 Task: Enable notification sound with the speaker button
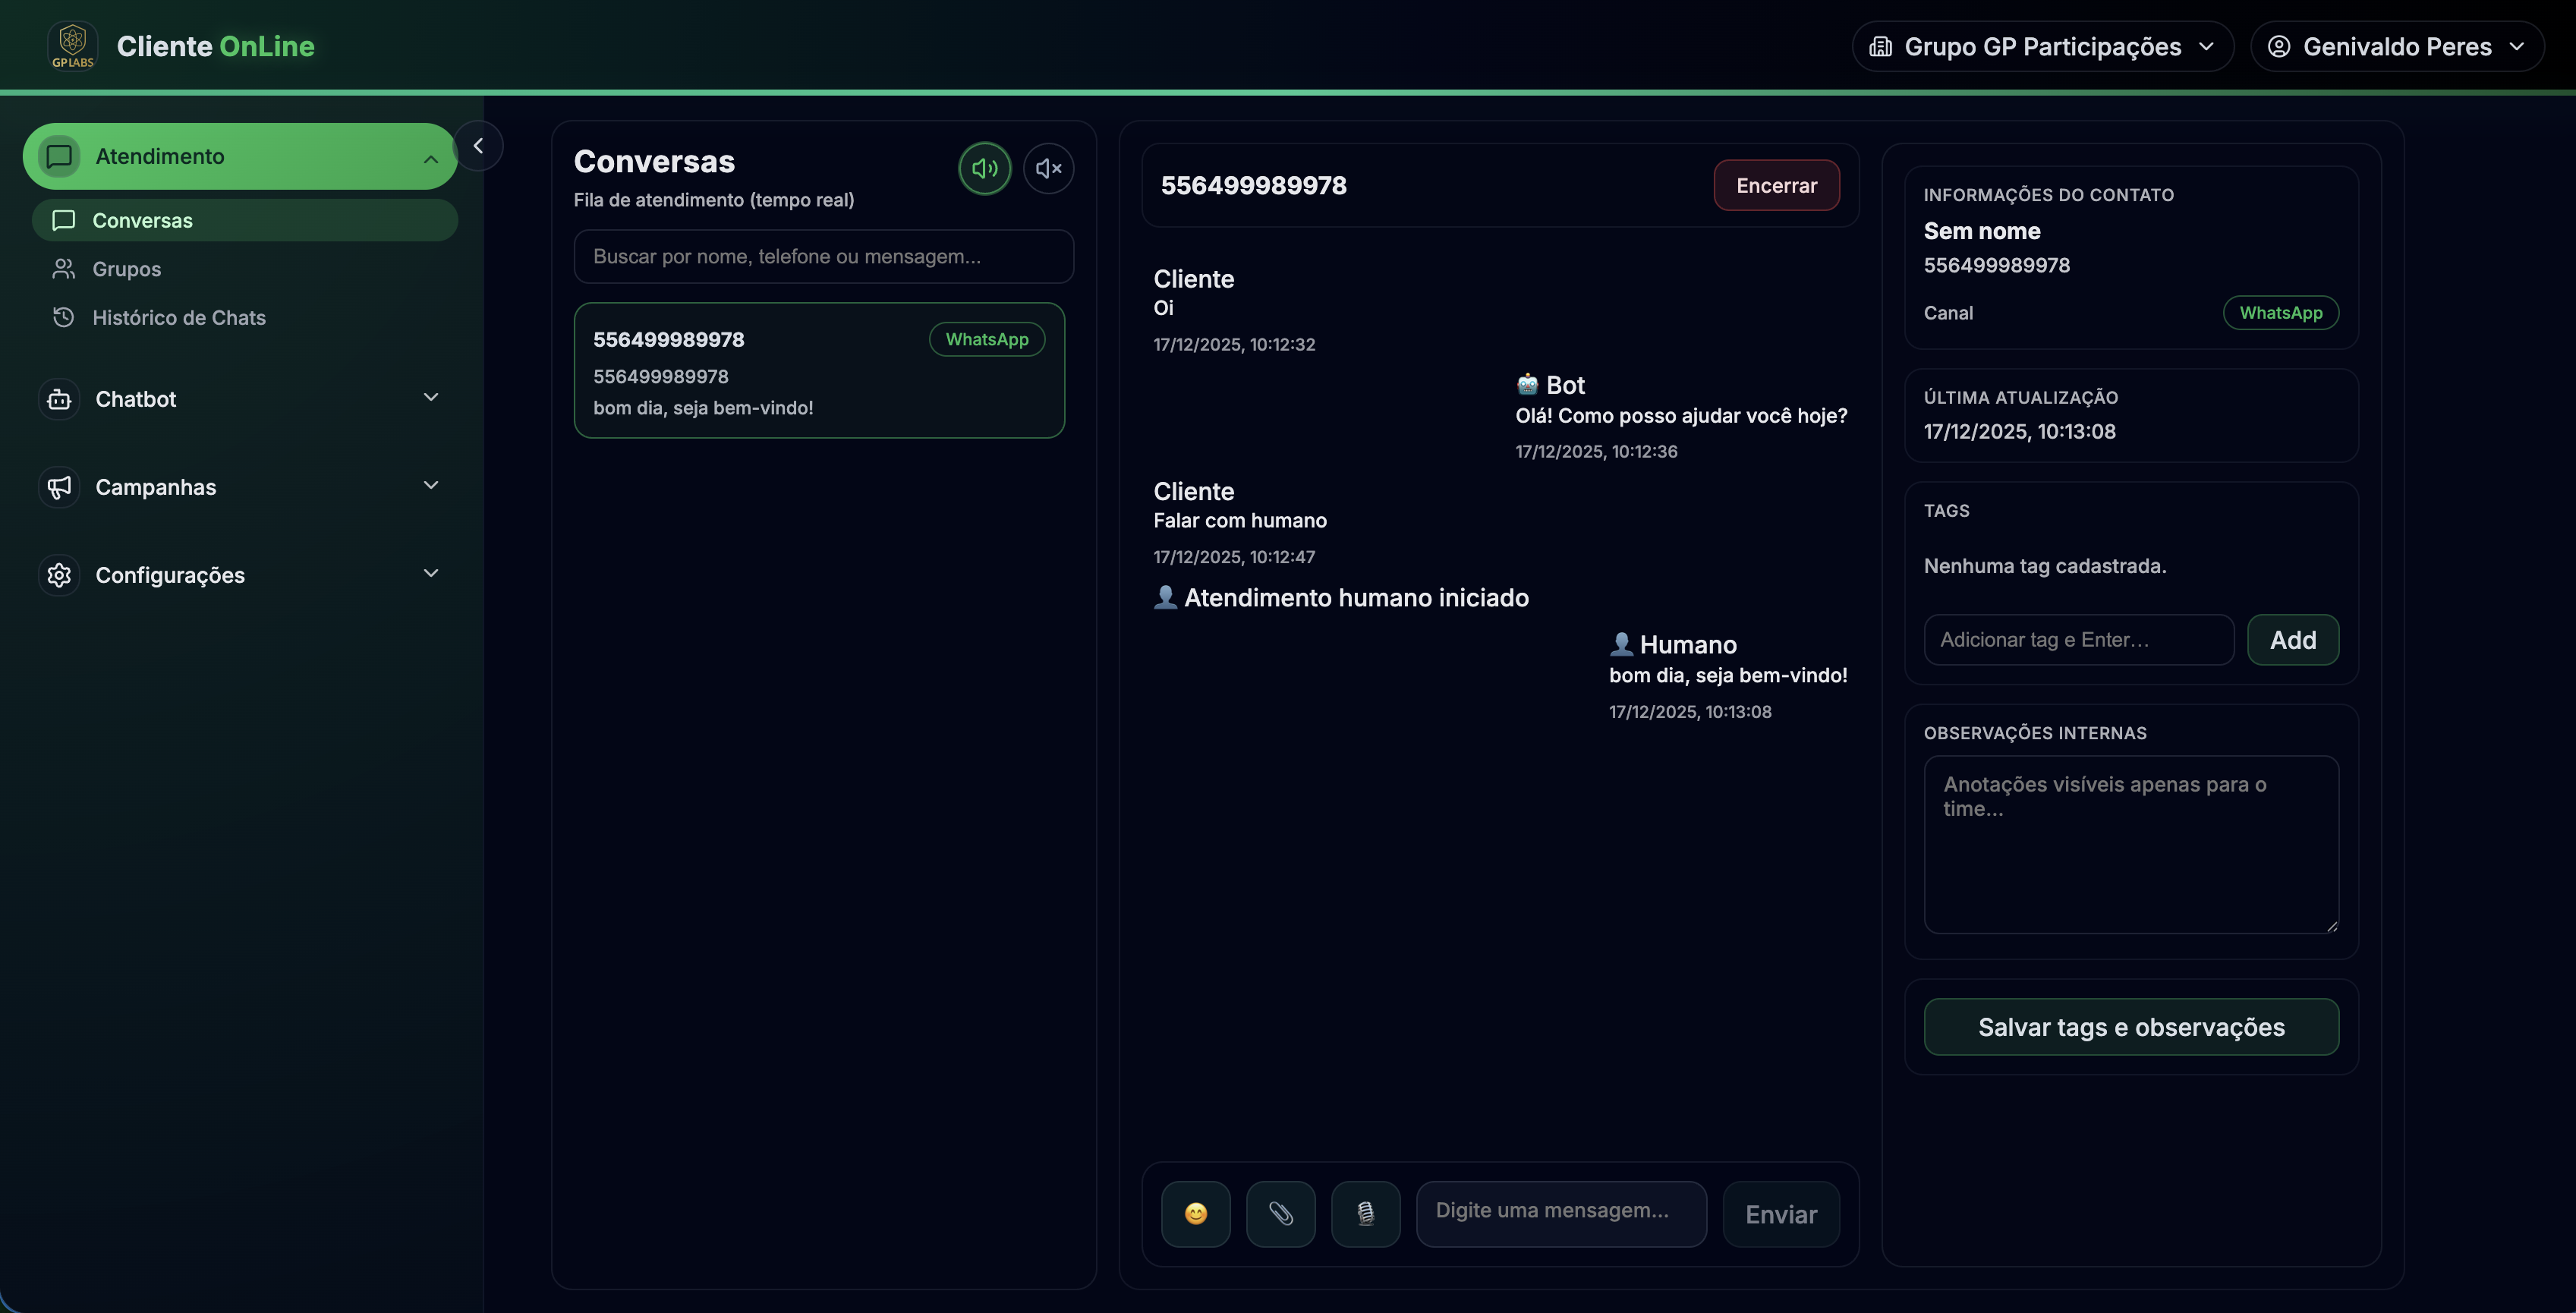click(984, 168)
